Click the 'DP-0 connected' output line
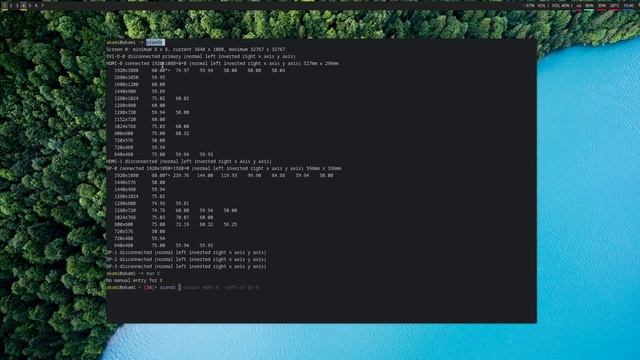 [224, 168]
